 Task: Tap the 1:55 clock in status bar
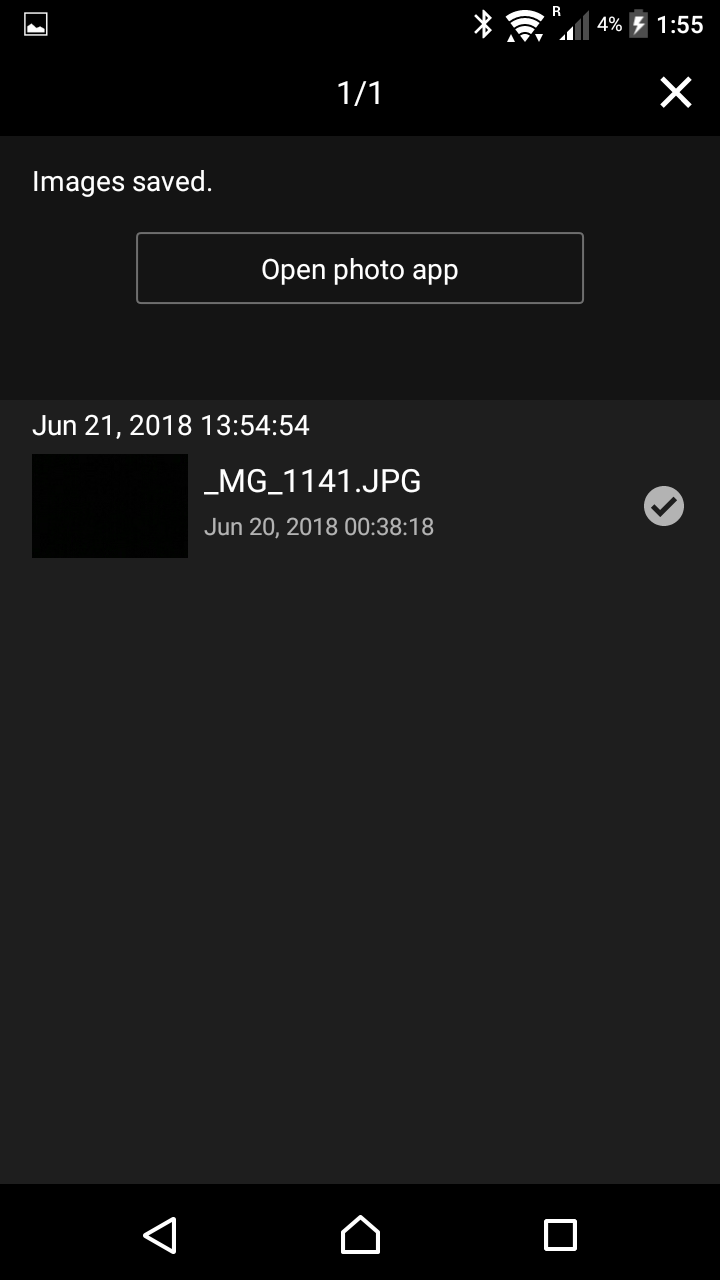(680, 25)
